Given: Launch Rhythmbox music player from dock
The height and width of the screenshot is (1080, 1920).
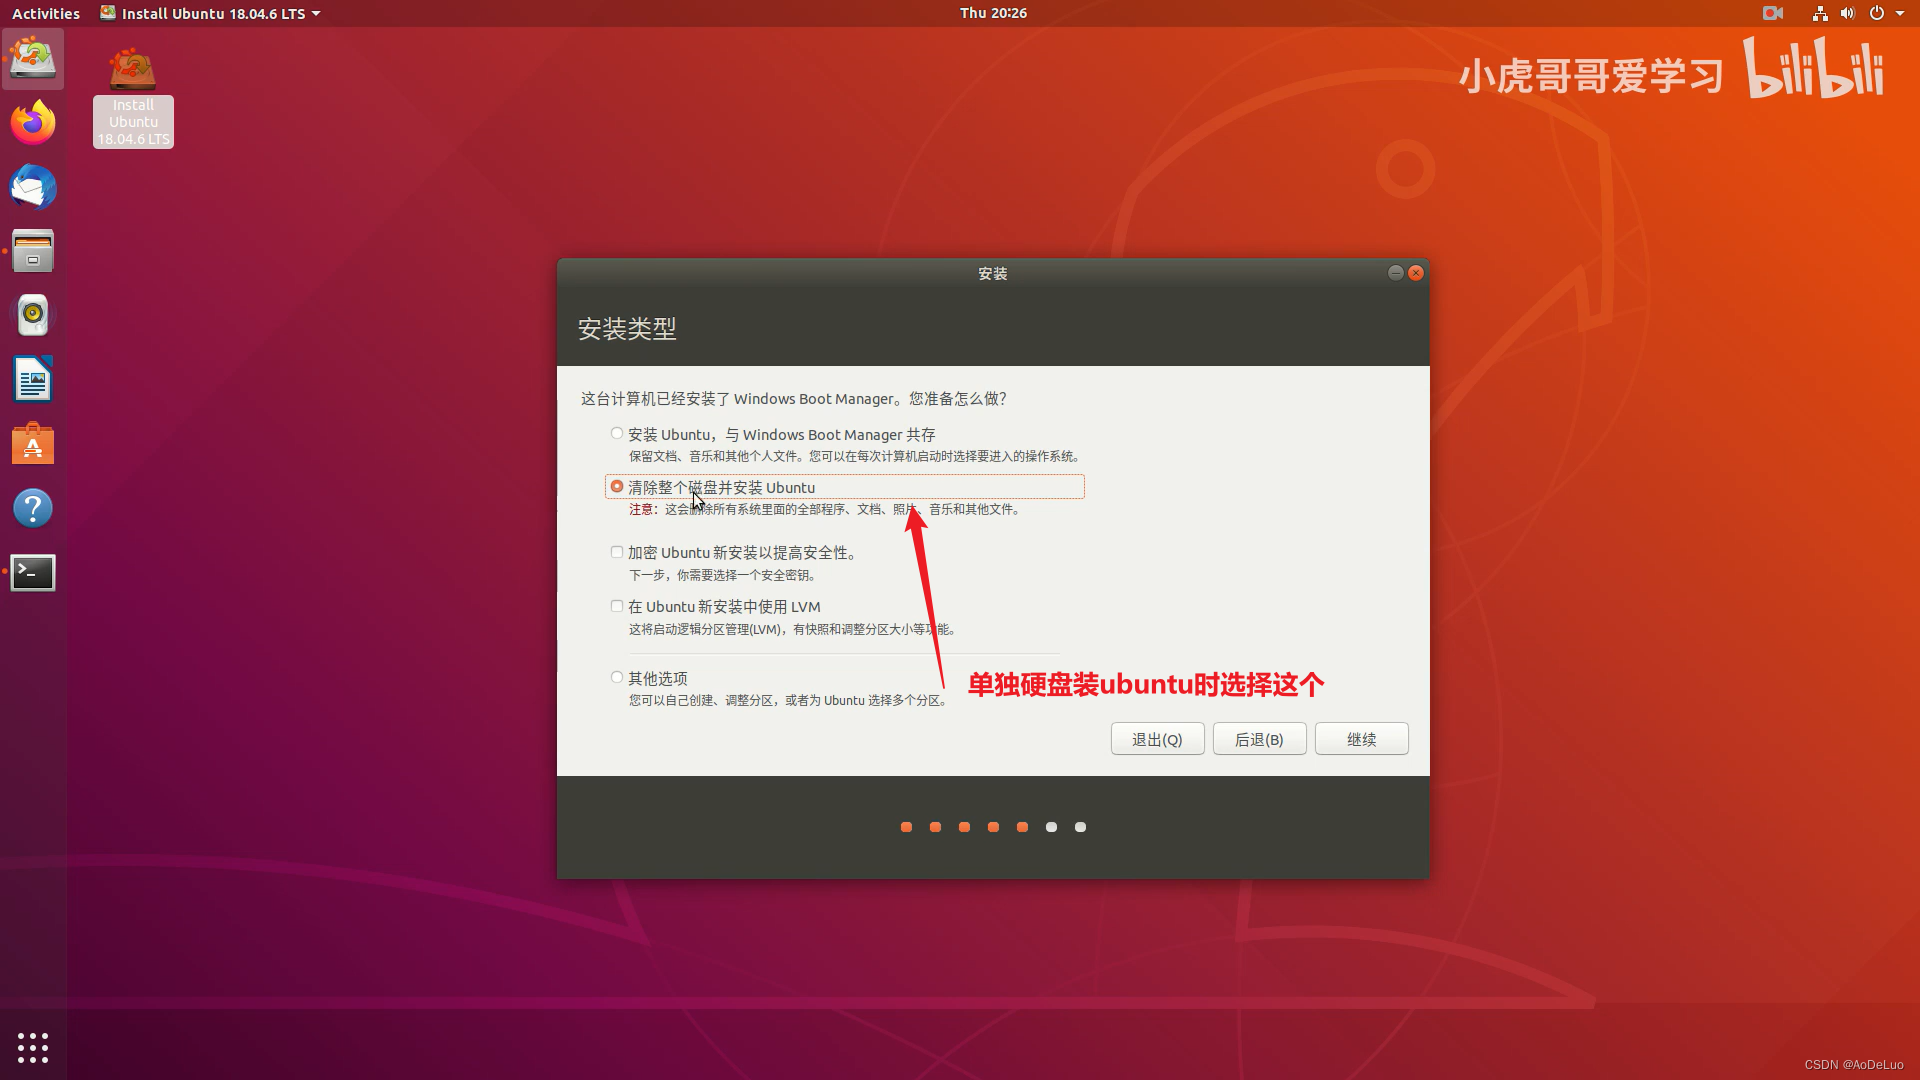Looking at the screenshot, I should point(33,315).
